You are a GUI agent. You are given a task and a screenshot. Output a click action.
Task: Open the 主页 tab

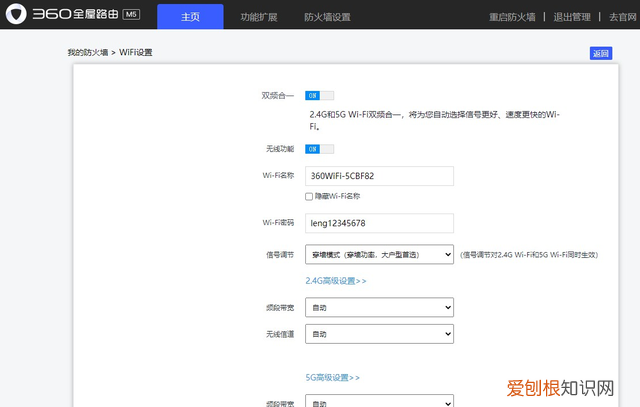pos(190,17)
